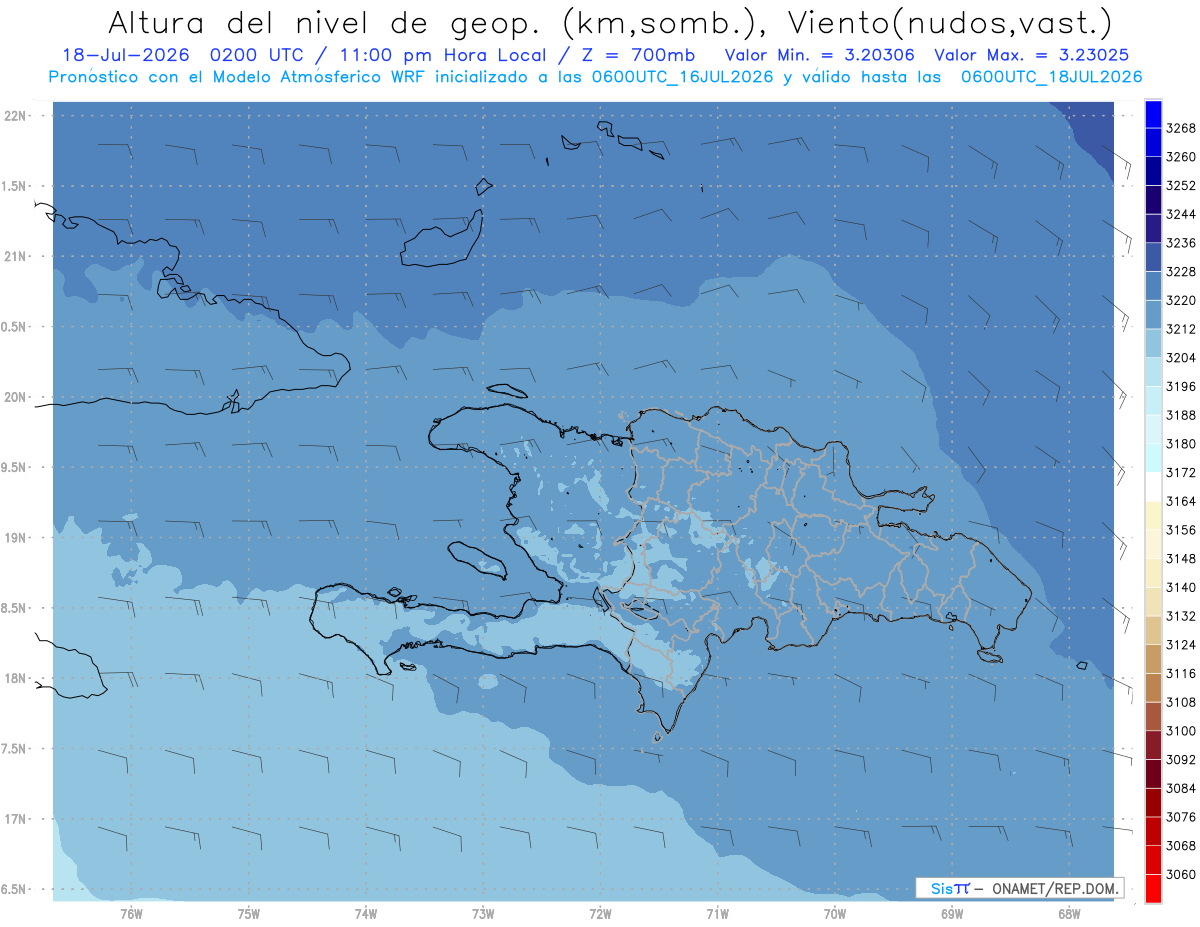Click the '69W' longitude axis label
Image resolution: width=1200 pixels, height=927 pixels.
click(952, 913)
